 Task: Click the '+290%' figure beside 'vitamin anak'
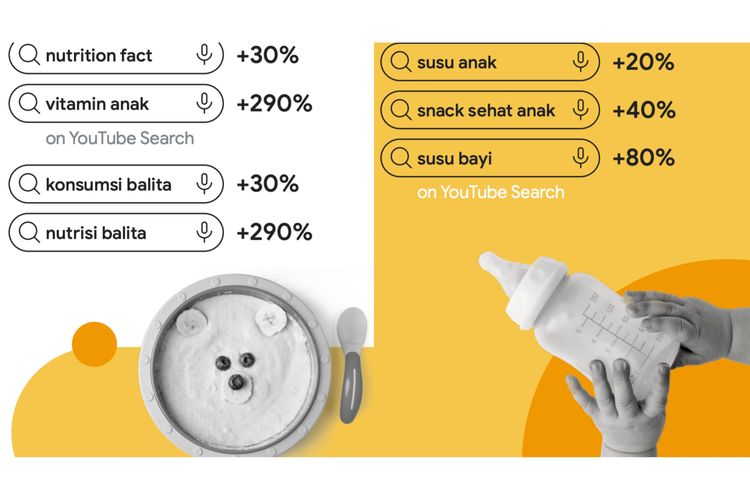coord(274,103)
